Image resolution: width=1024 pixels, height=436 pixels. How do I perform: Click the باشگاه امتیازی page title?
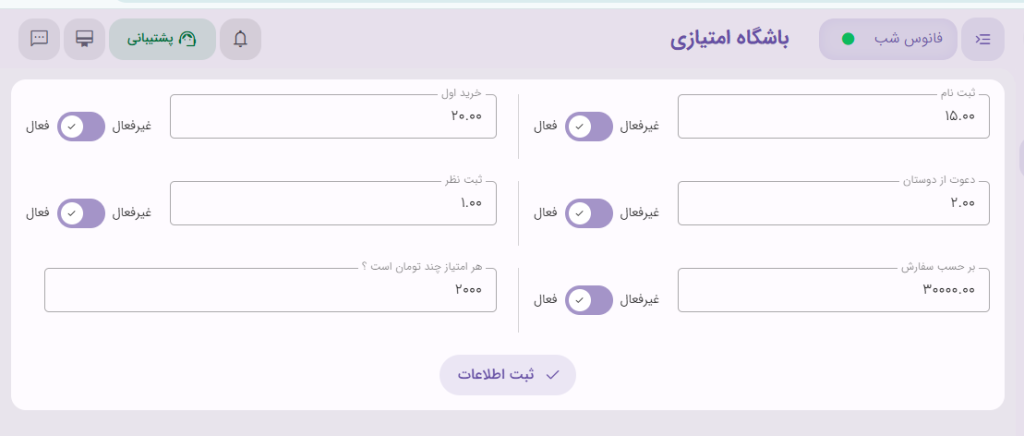pyautogui.click(x=729, y=40)
